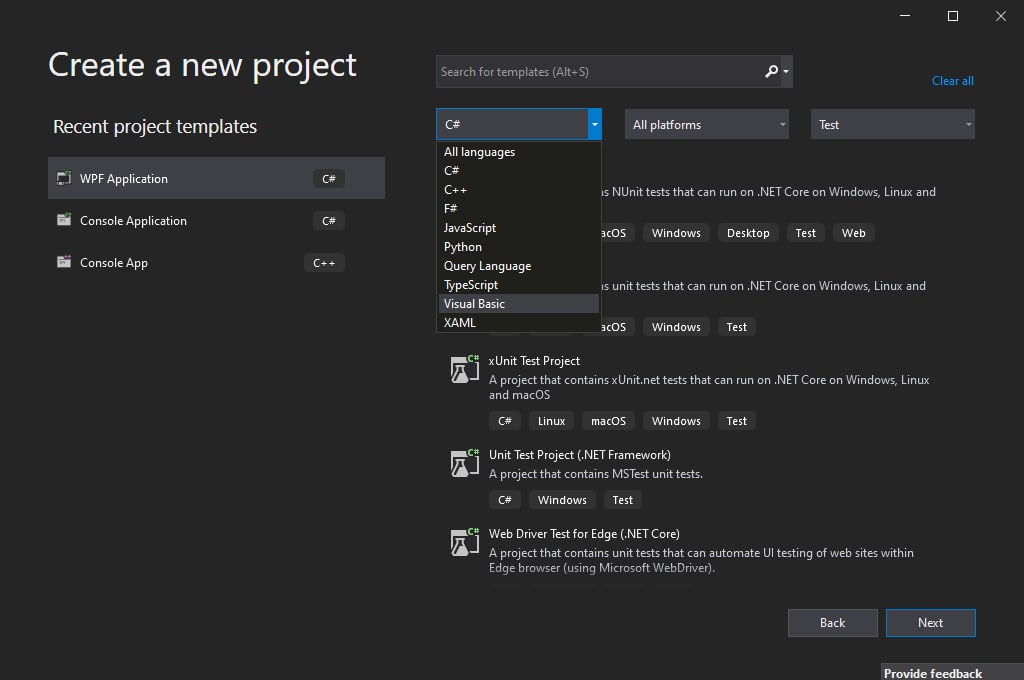
Task: Focus the Search for templates field
Action: pos(598,72)
